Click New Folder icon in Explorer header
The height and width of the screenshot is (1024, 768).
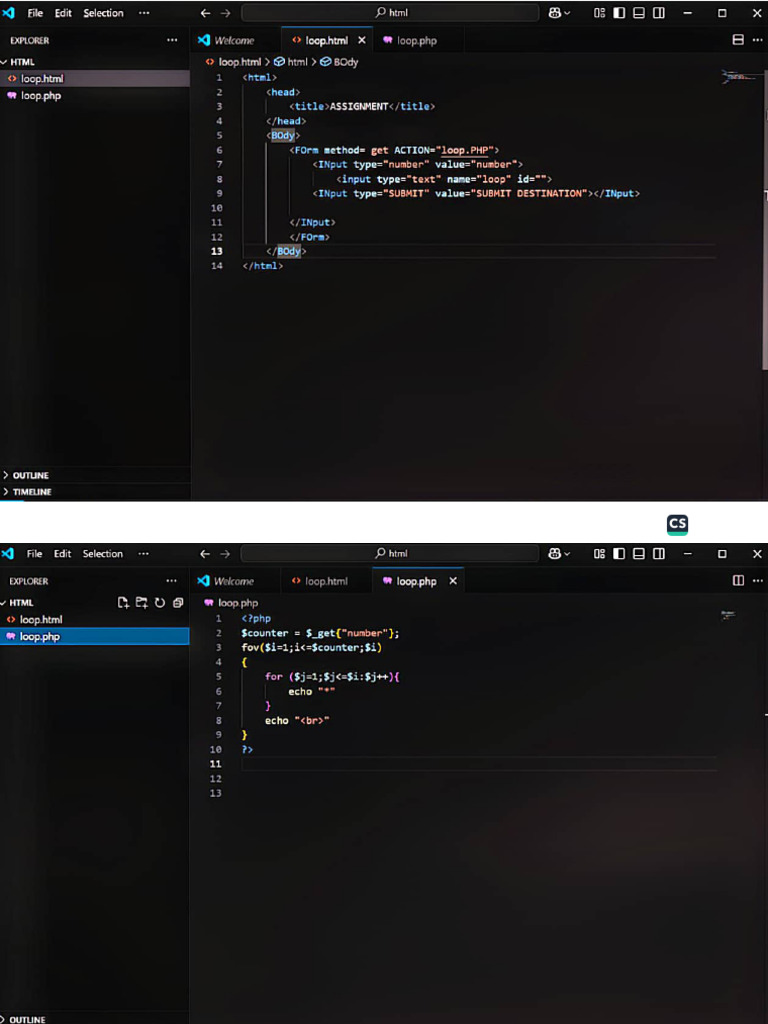pos(141,602)
